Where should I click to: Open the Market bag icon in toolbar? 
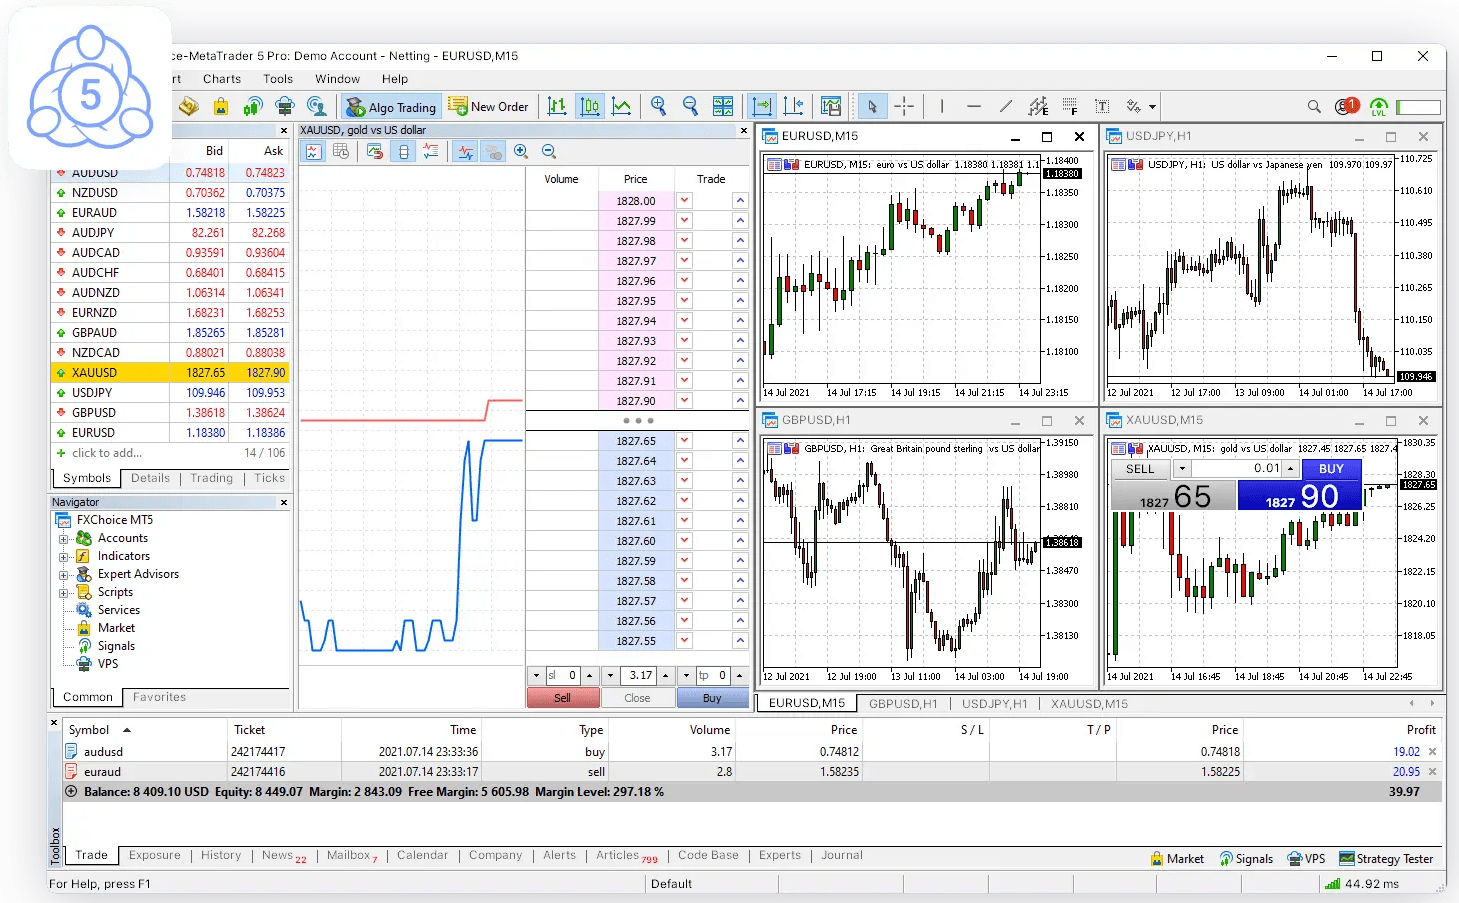tap(221, 106)
